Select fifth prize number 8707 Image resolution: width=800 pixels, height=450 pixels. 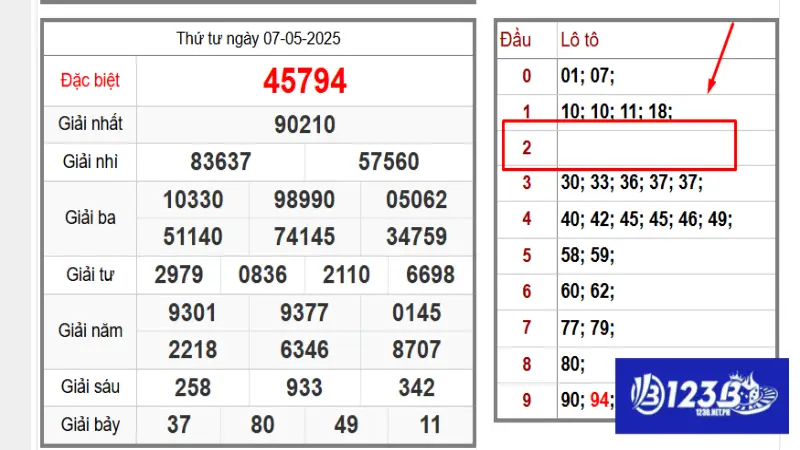[x=416, y=350]
